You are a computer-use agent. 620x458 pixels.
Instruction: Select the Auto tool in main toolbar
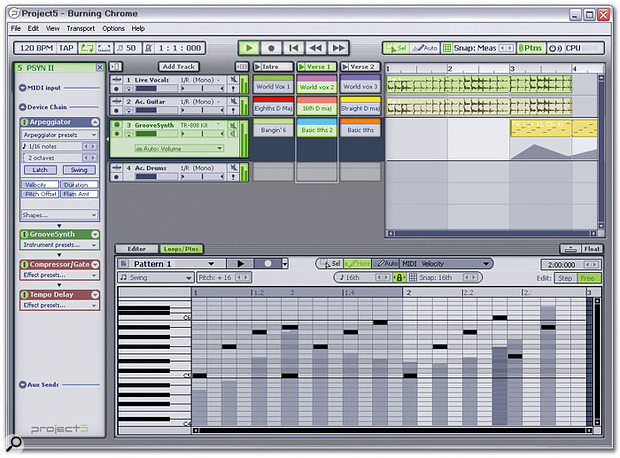(425, 48)
